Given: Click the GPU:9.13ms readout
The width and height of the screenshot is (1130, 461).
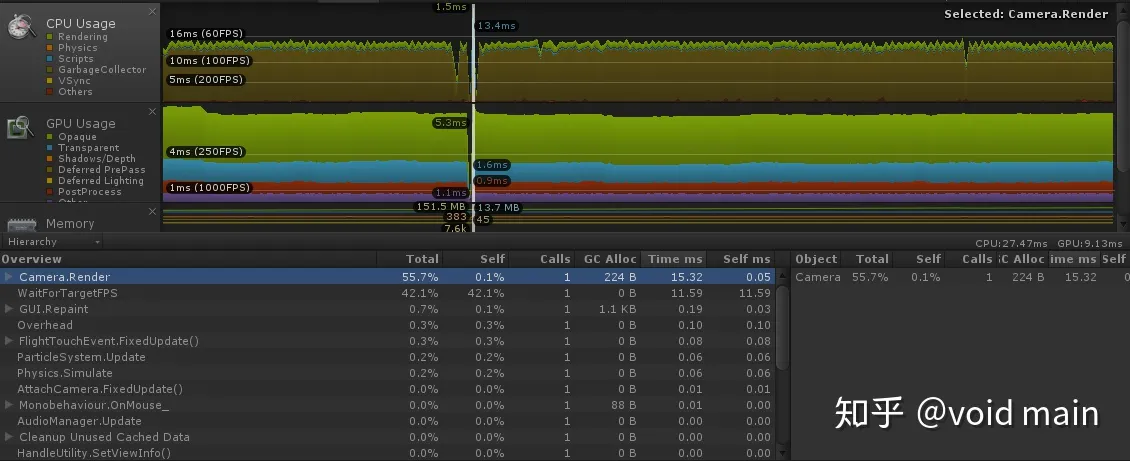Looking at the screenshot, I should coord(1090,244).
